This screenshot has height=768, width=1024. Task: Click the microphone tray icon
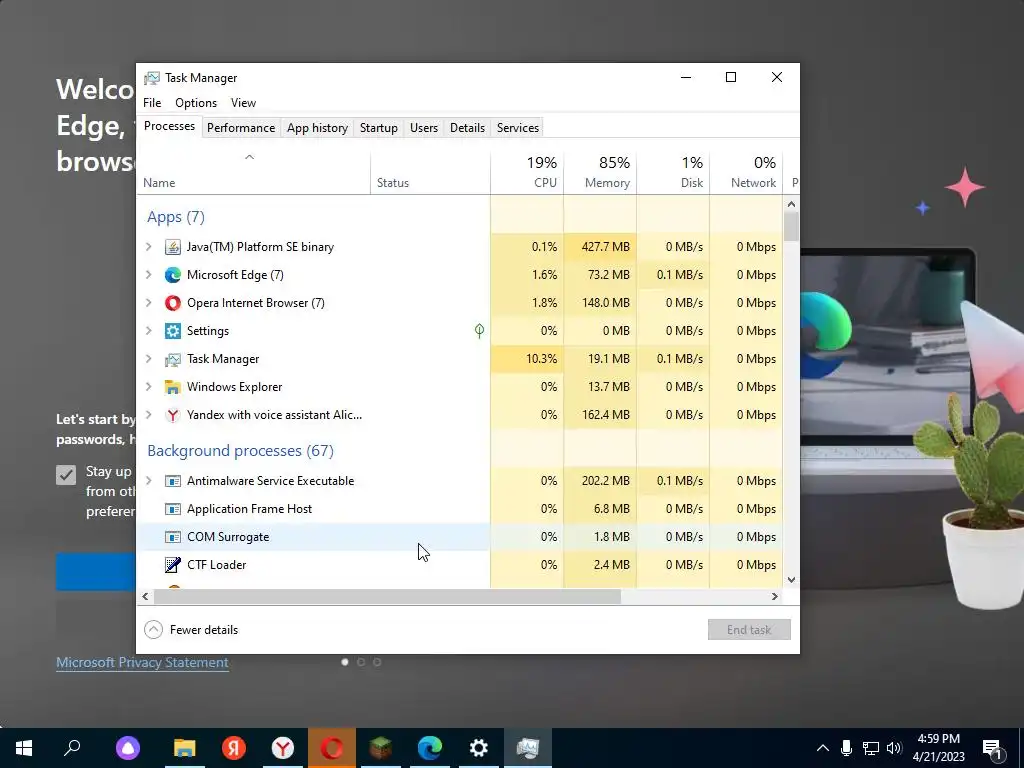pos(846,748)
